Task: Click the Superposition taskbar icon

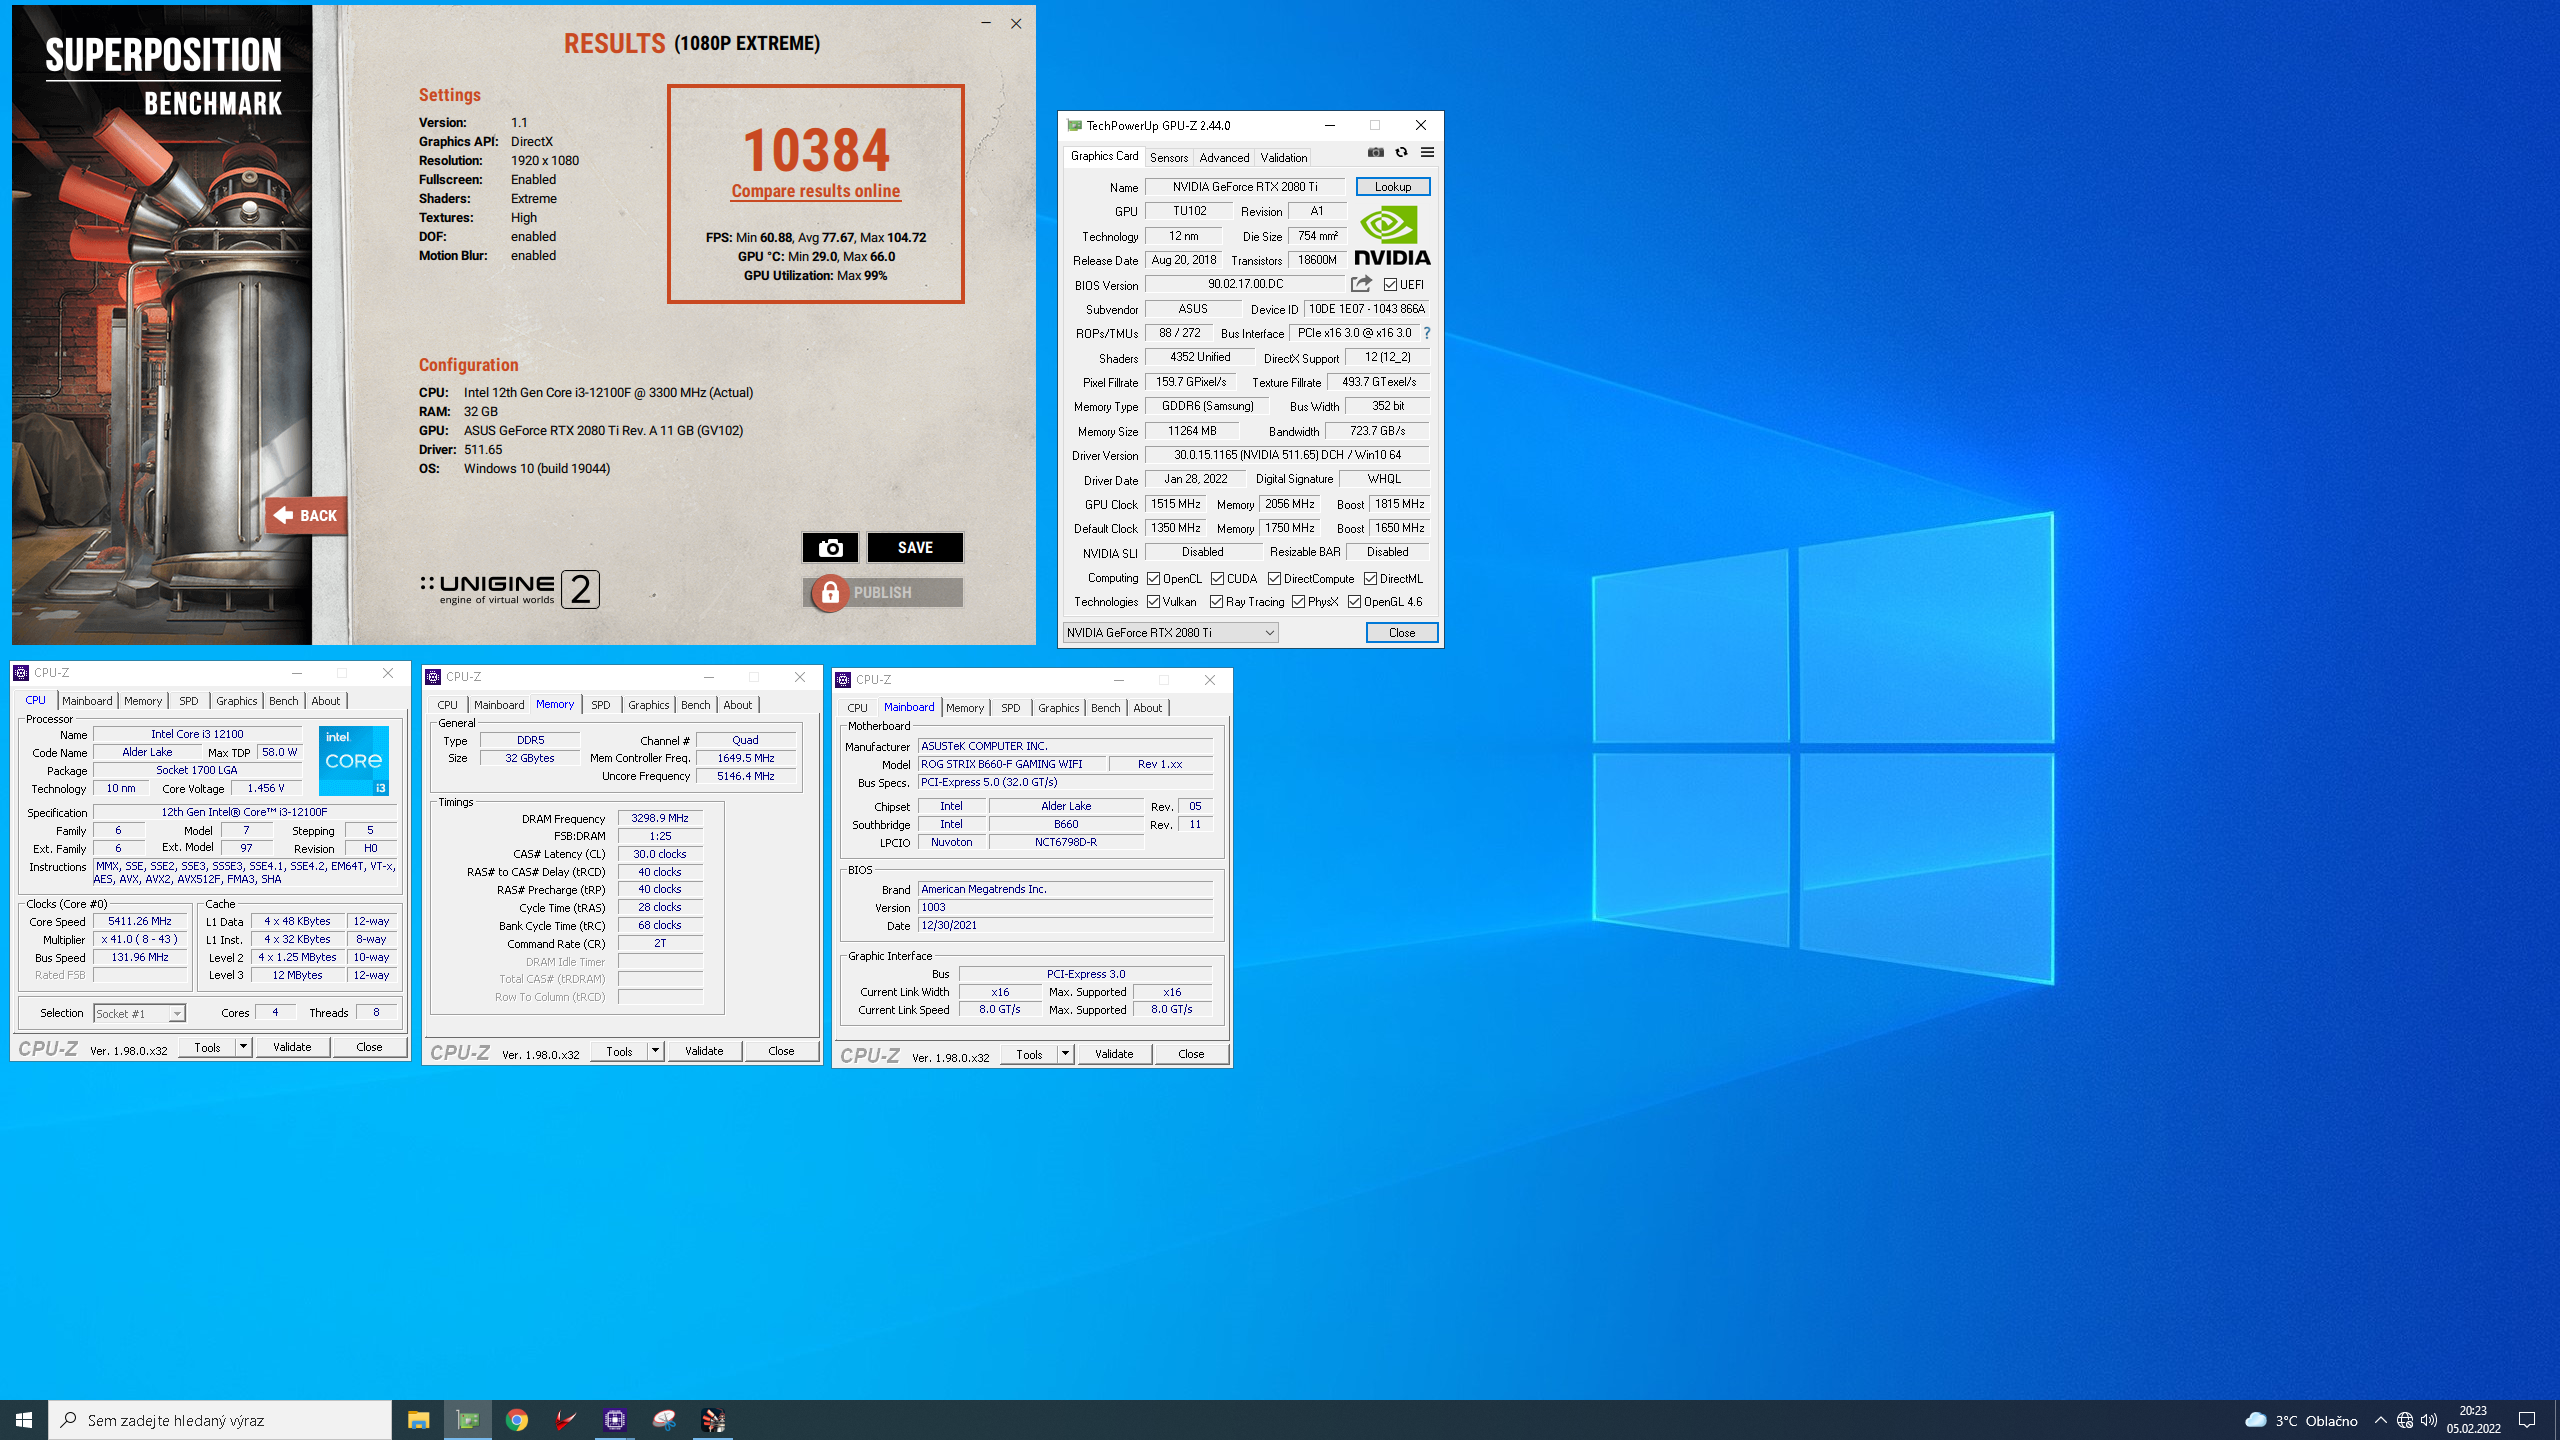Action: coord(713,1420)
